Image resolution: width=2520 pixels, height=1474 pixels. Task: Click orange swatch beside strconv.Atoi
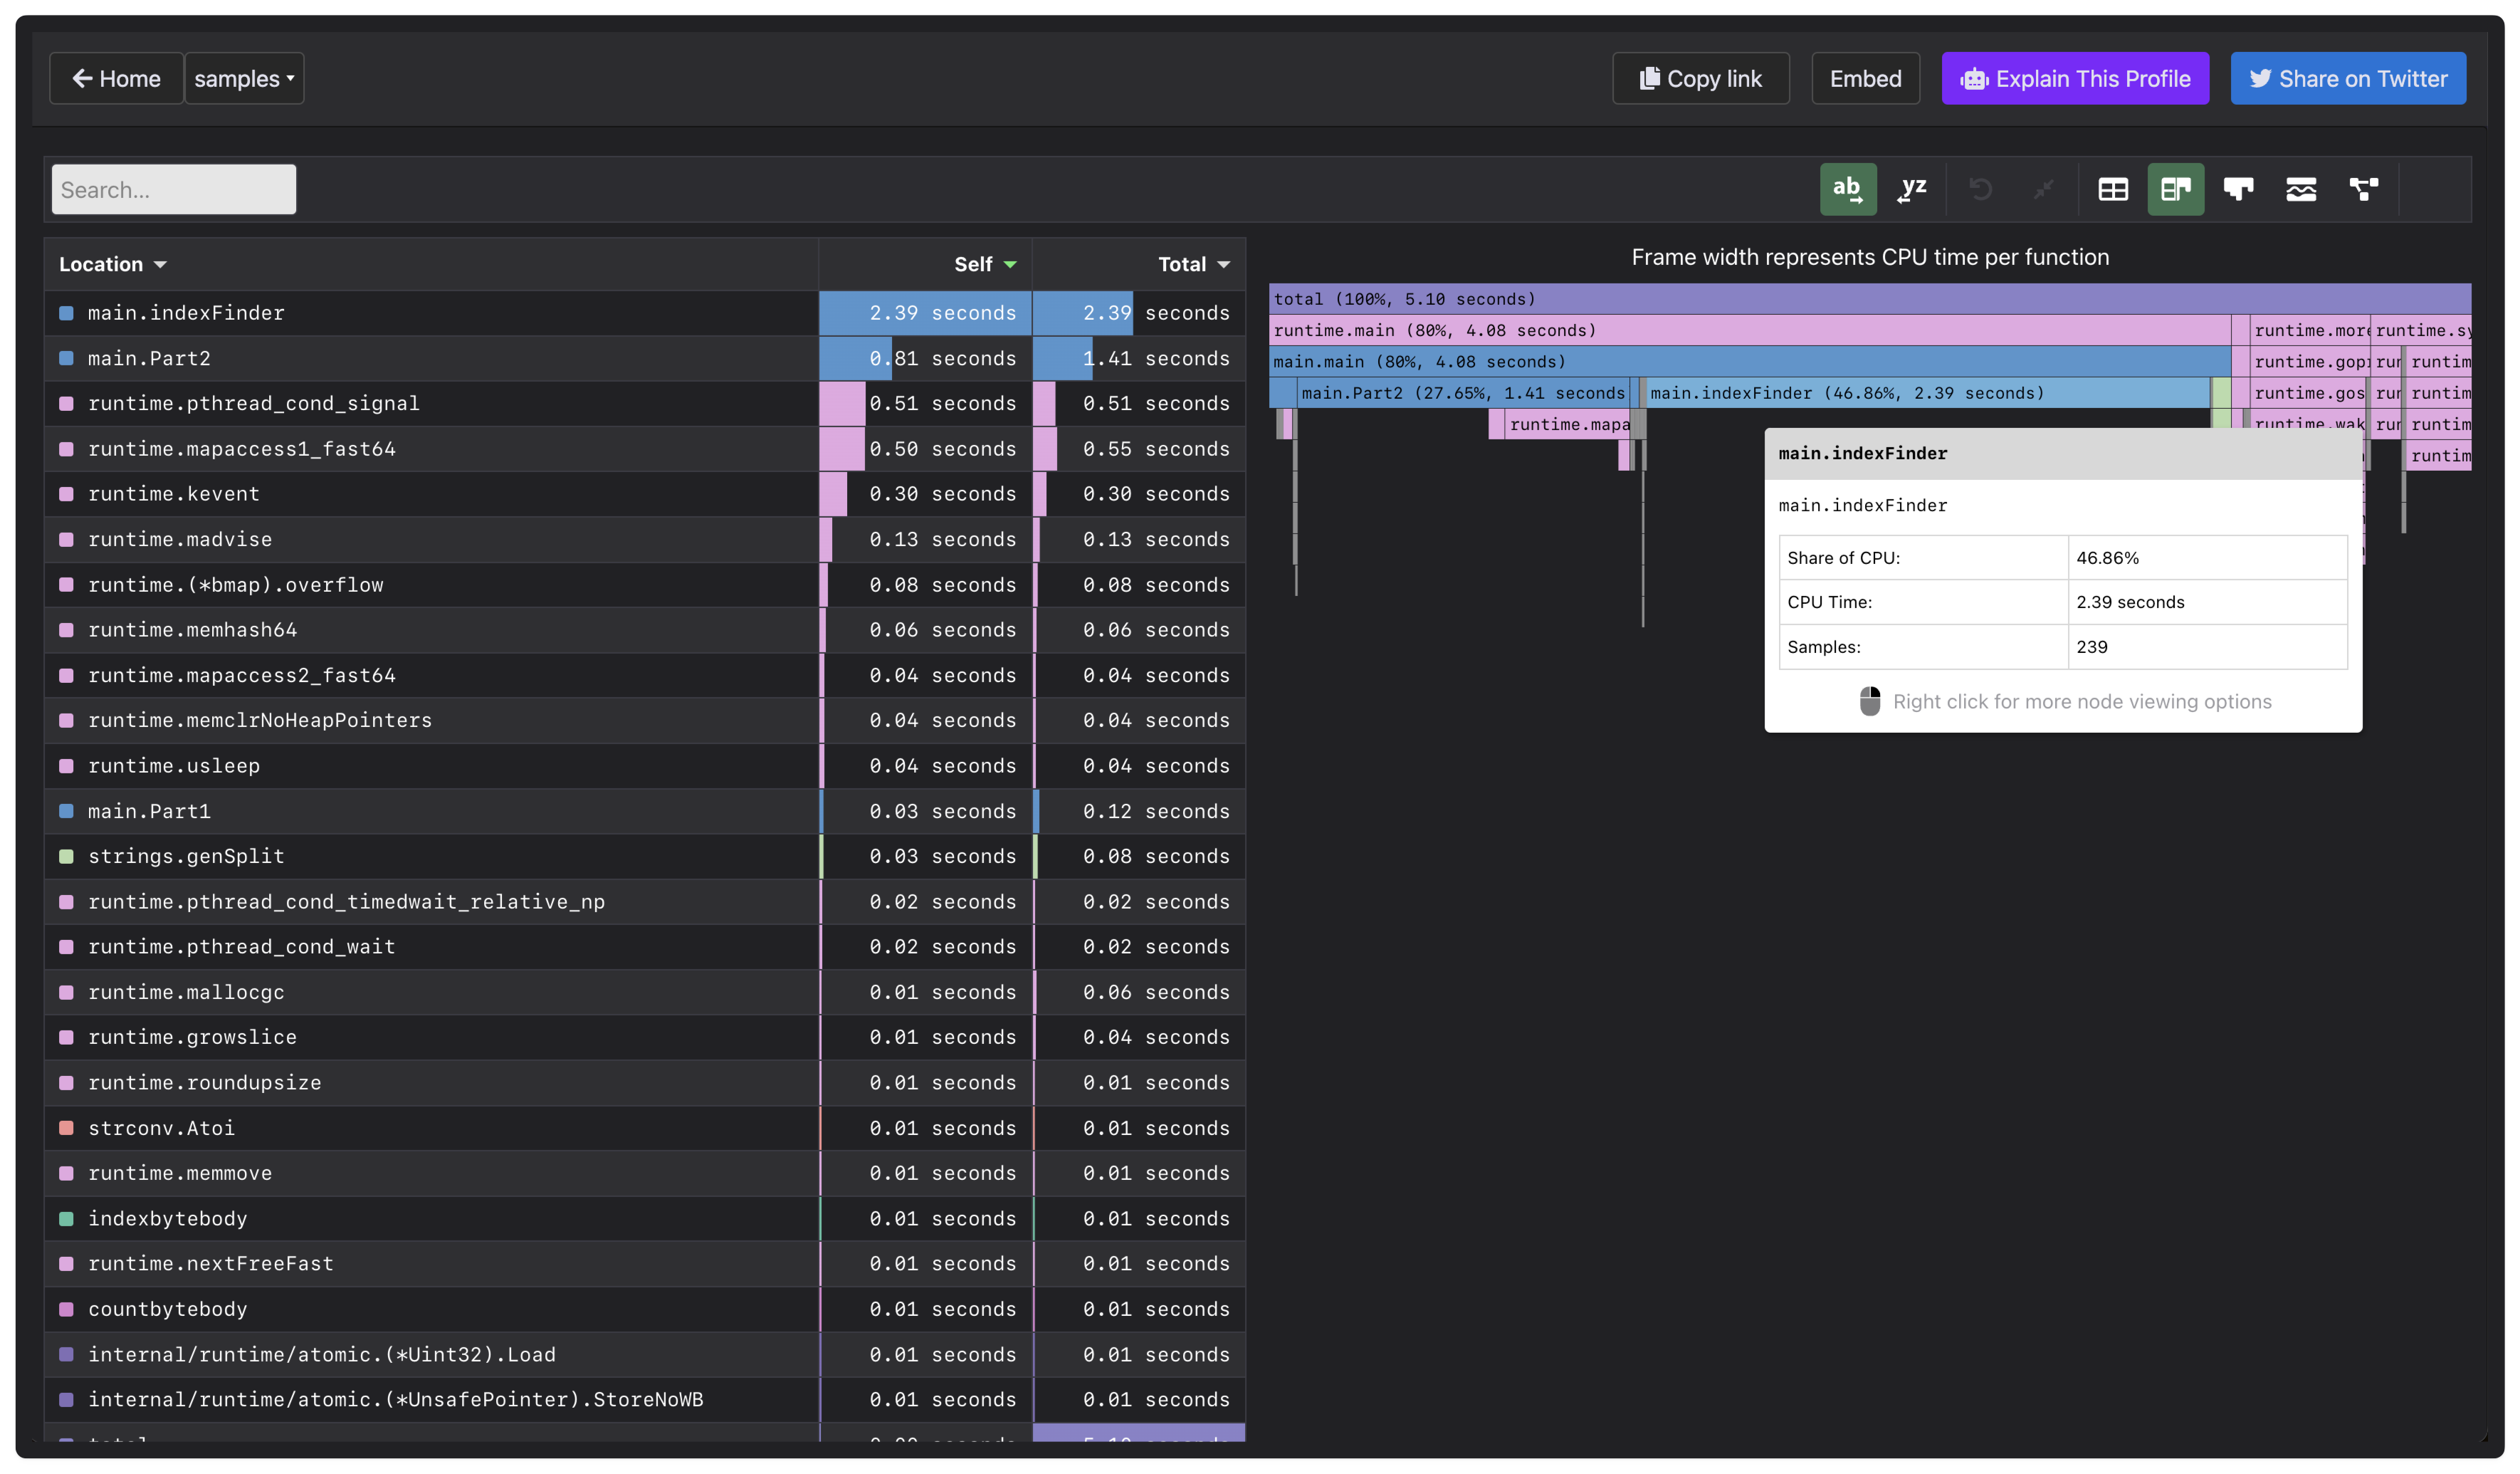(x=66, y=1128)
